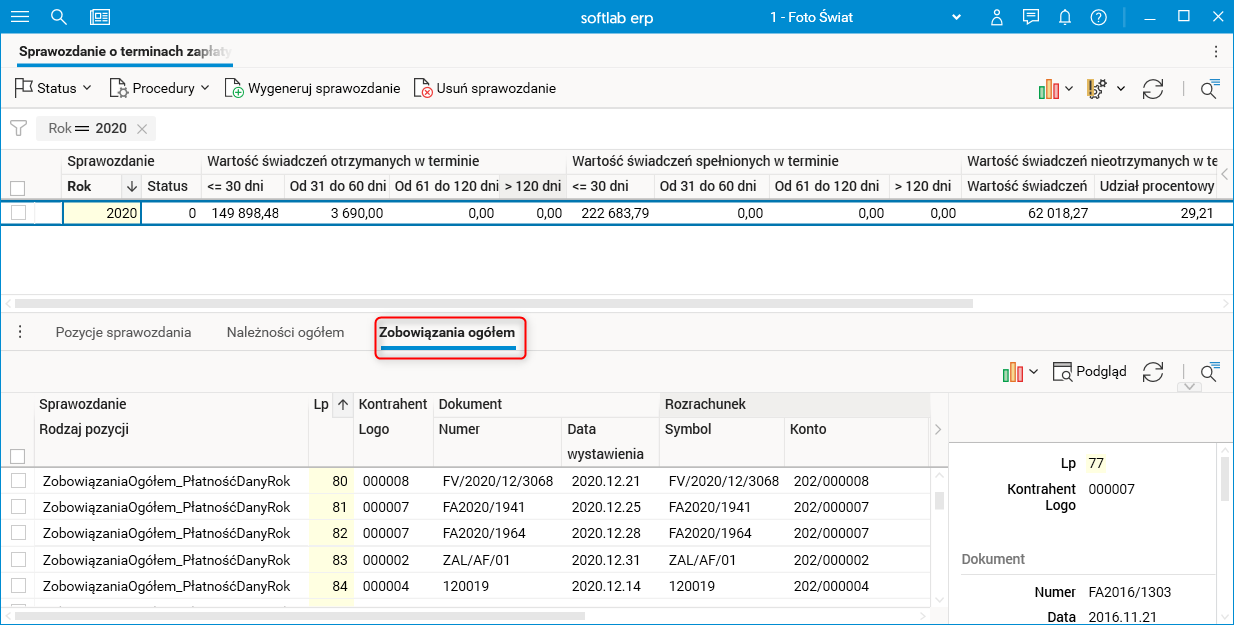
Task: Click Wygeneruj sprawozdanie button
Action: [312, 88]
